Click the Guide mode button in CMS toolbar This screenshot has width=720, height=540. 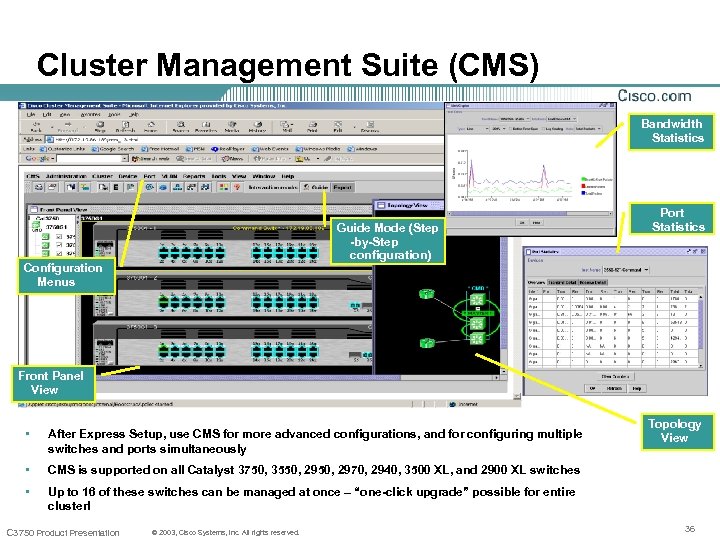pyautogui.click(x=316, y=187)
